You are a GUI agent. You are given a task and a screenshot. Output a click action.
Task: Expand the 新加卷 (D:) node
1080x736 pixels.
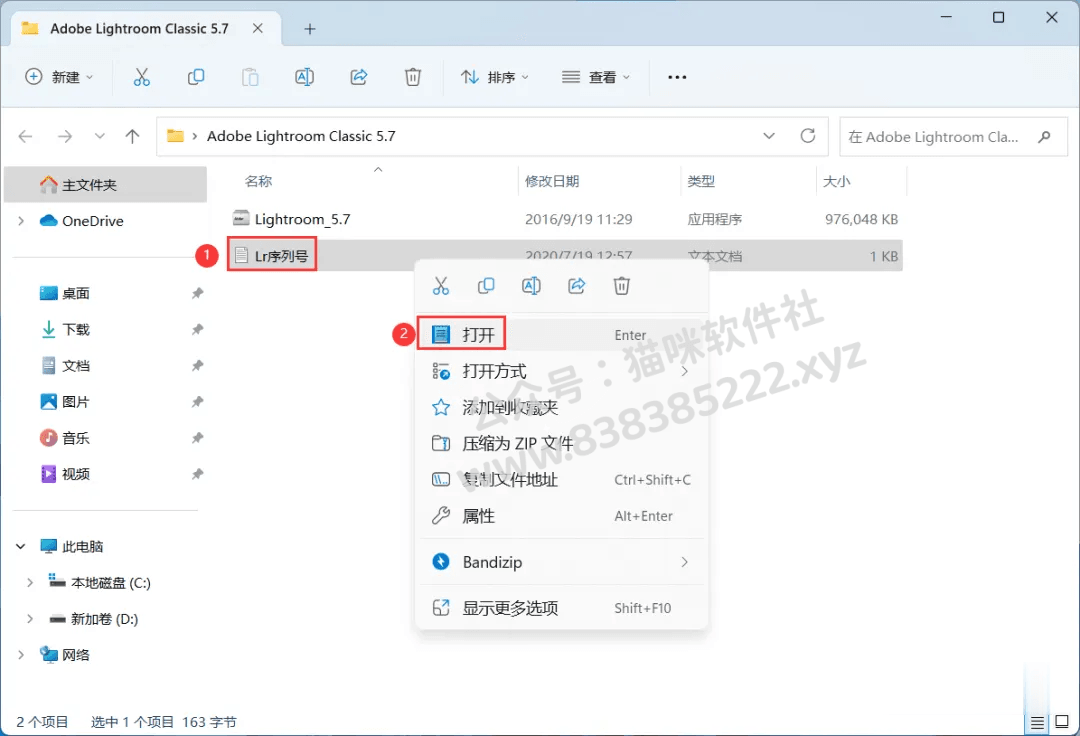[30, 619]
